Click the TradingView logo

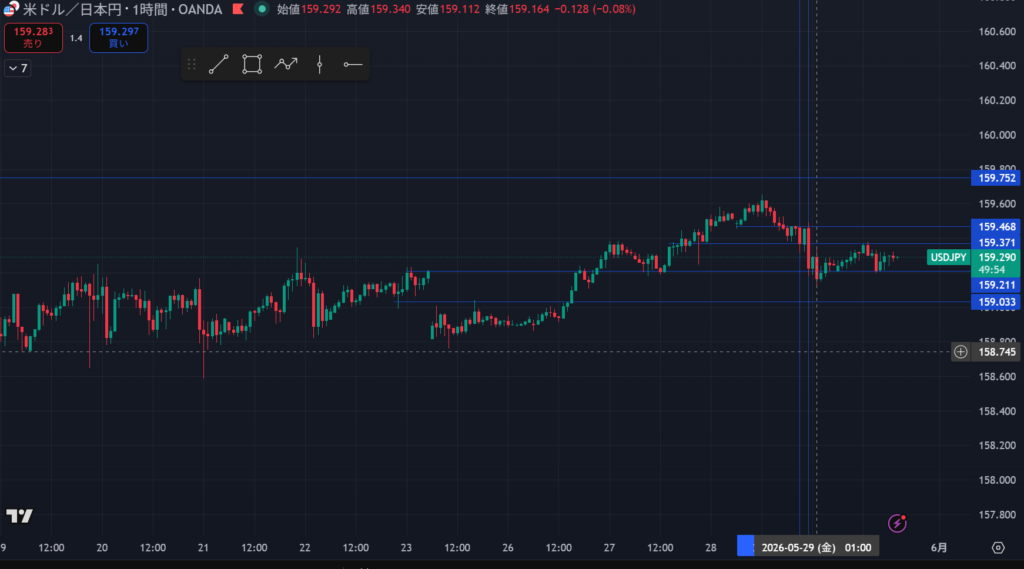pyautogui.click(x=19, y=516)
